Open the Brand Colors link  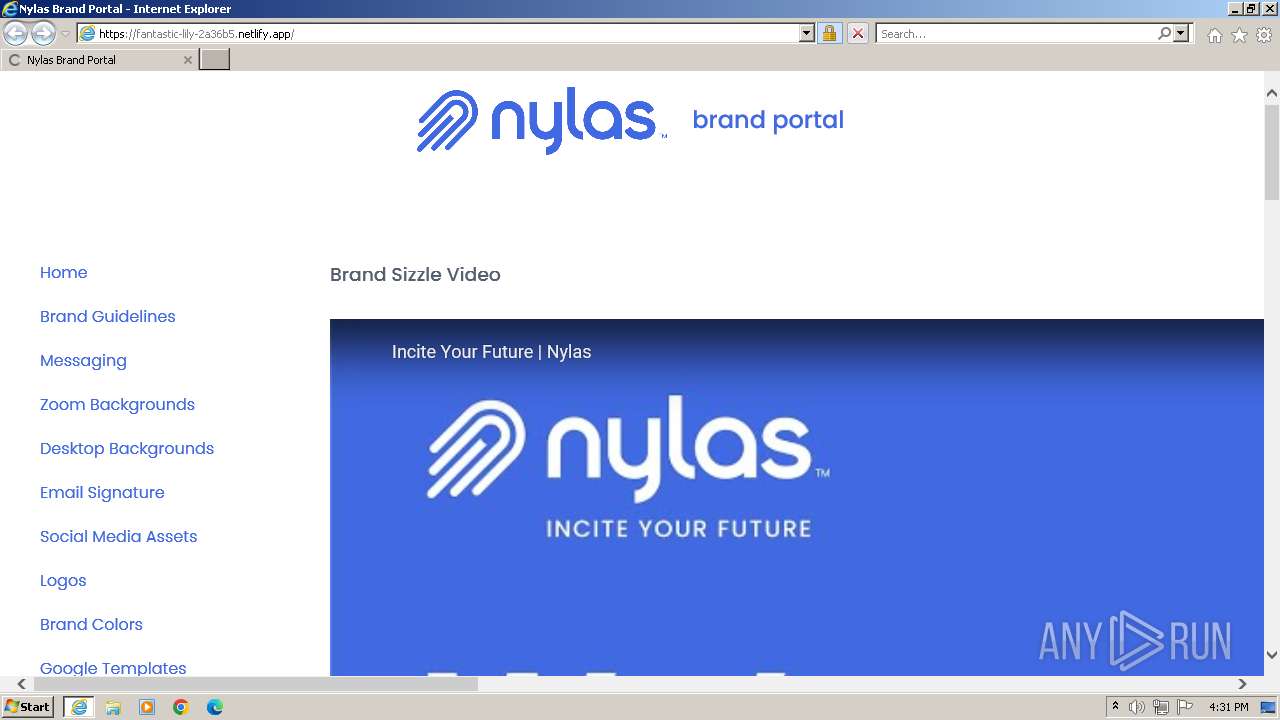pos(91,625)
